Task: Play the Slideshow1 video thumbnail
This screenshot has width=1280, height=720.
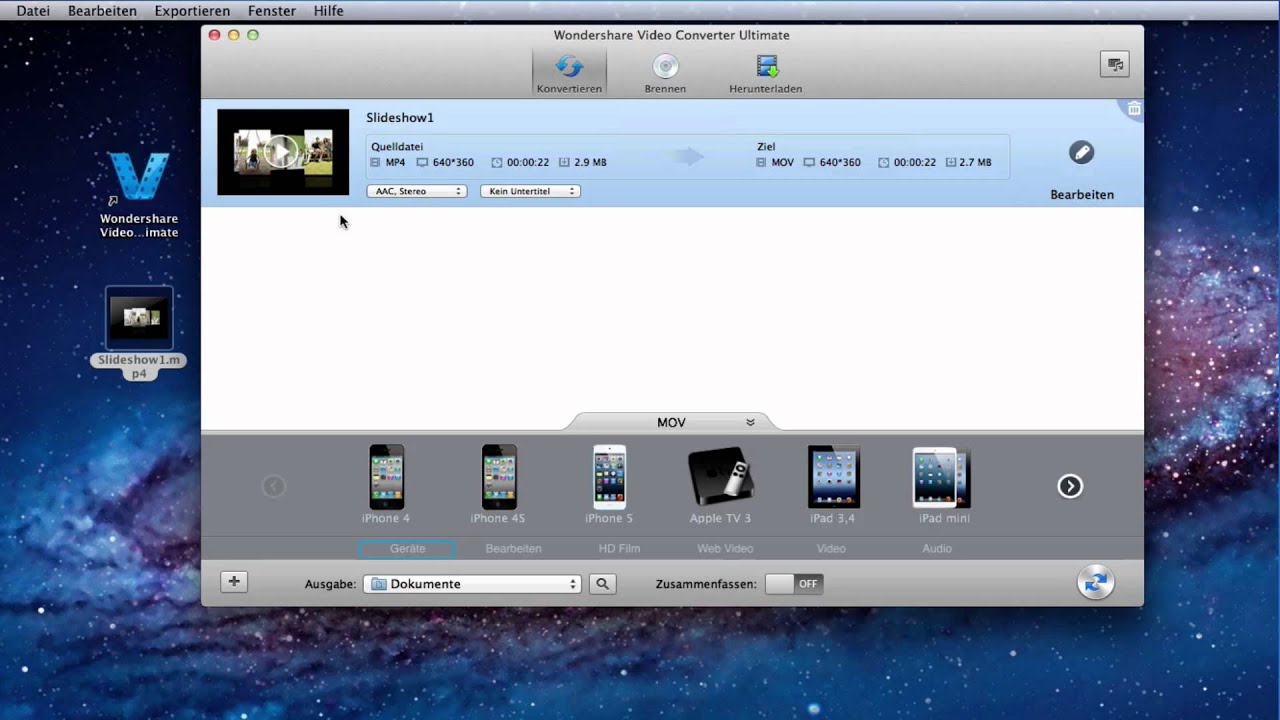Action: [x=283, y=151]
